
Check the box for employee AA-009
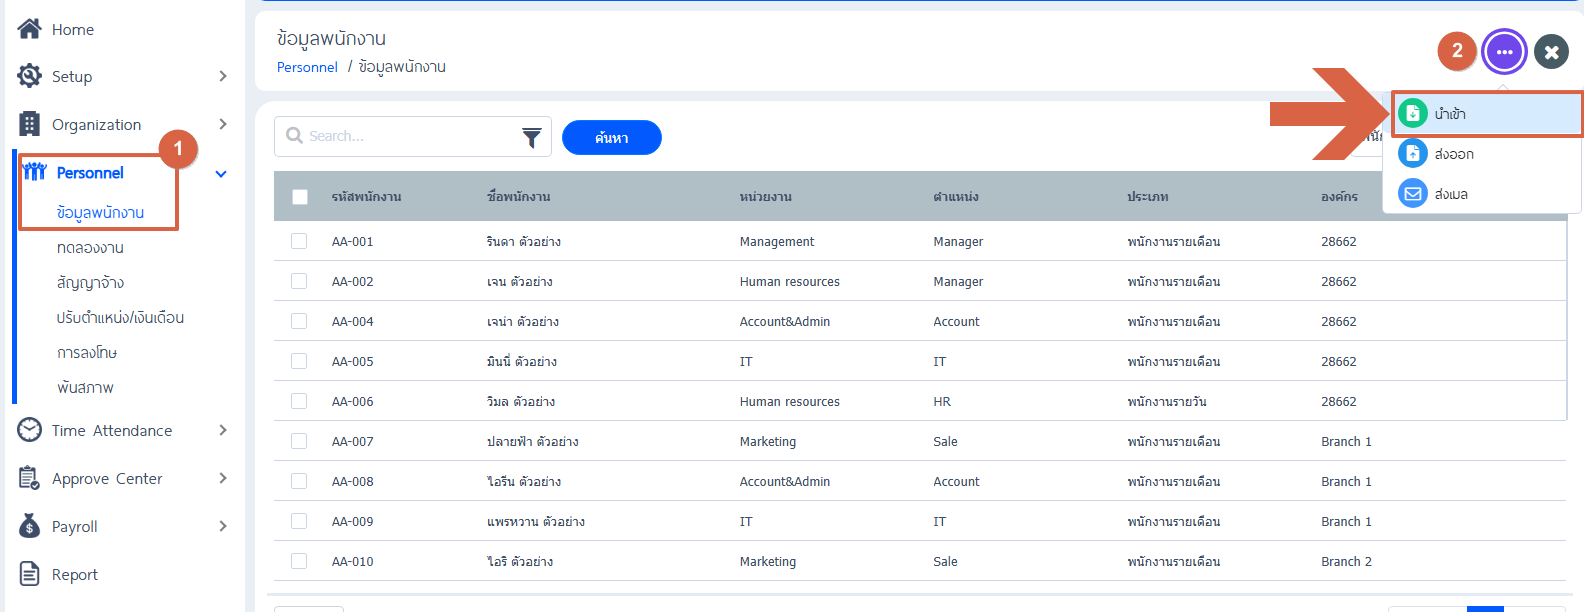[x=299, y=521]
